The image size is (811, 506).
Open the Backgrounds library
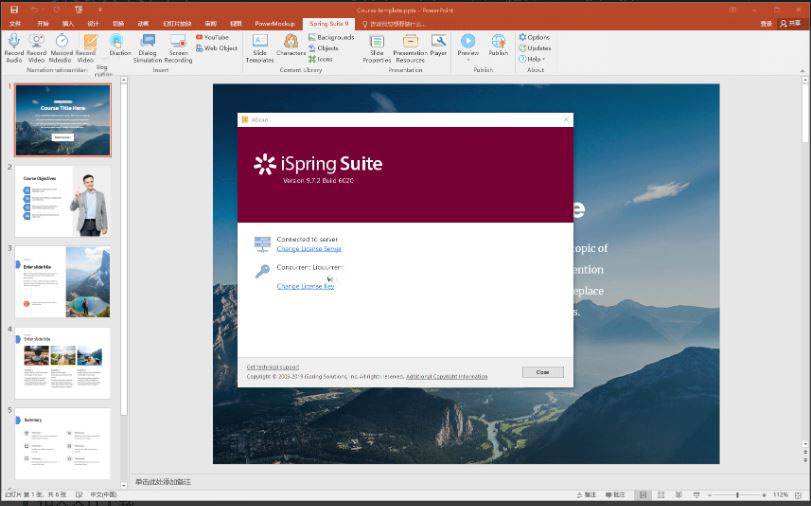point(331,37)
